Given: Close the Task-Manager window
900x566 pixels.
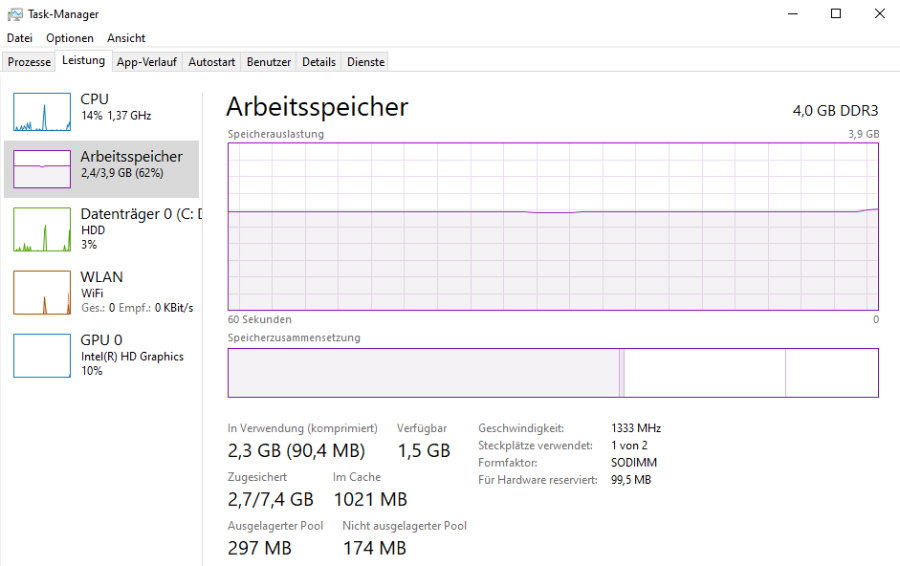Looking at the screenshot, I should [879, 14].
